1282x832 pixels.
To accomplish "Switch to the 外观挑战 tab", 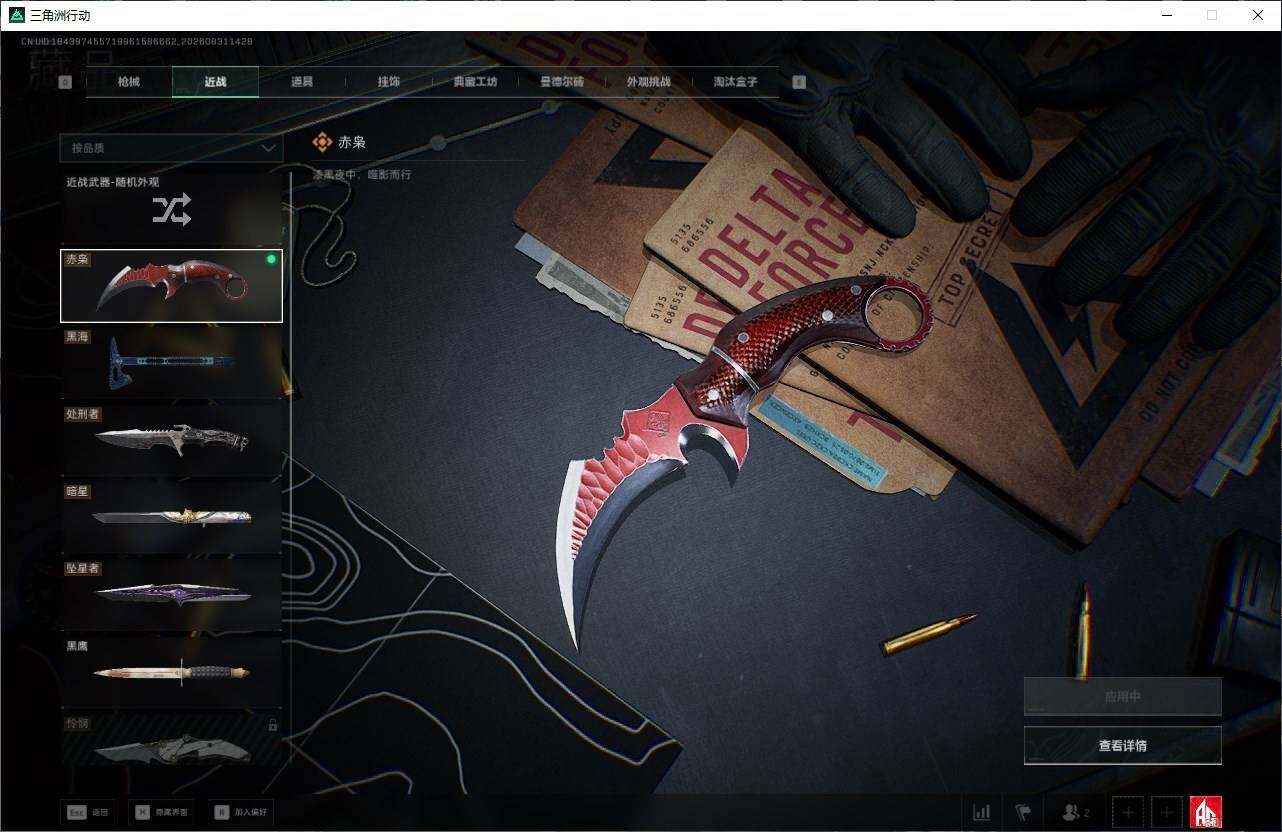I will (648, 82).
